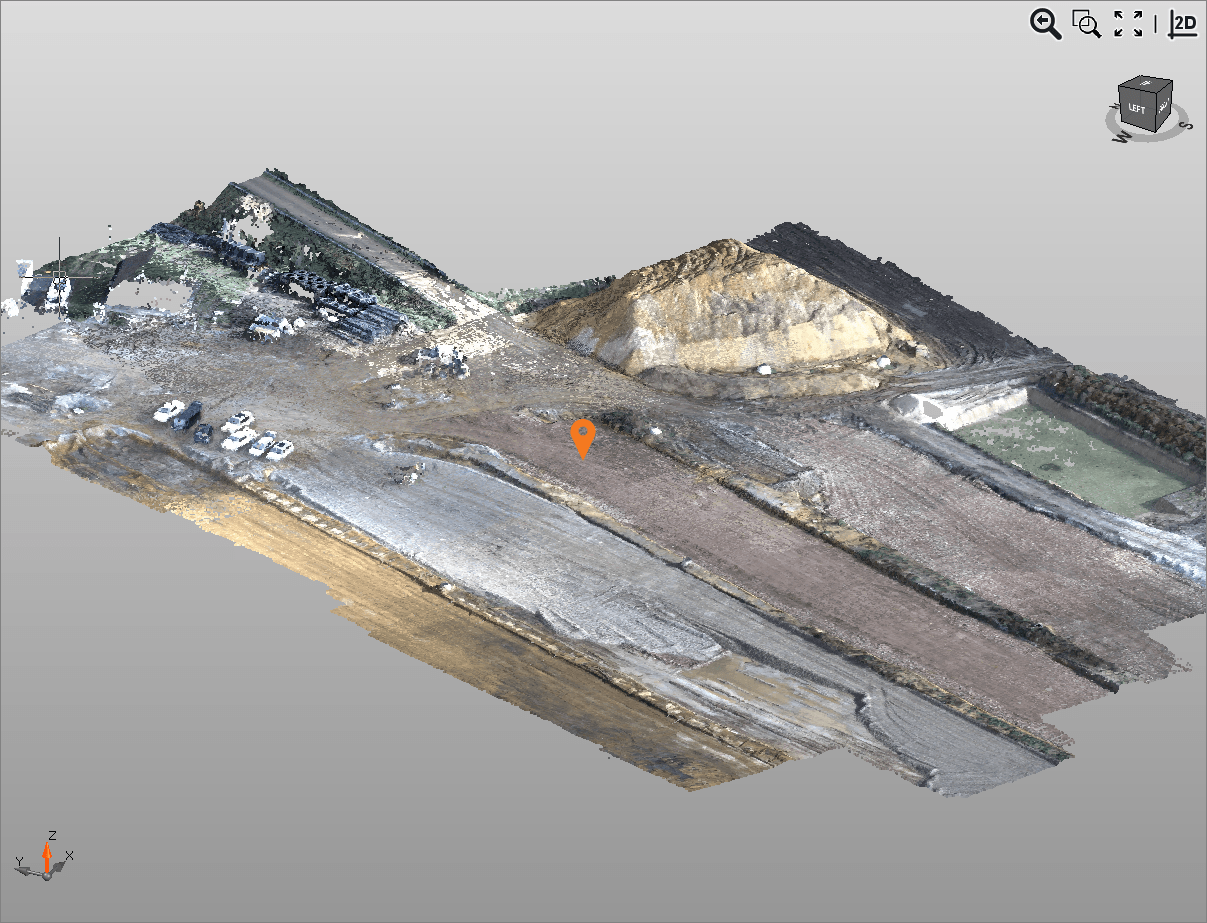Click the zoom previous magnifier icon
Image resolution: width=1207 pixels, height=923 pixels.
tap(1045, 24)
